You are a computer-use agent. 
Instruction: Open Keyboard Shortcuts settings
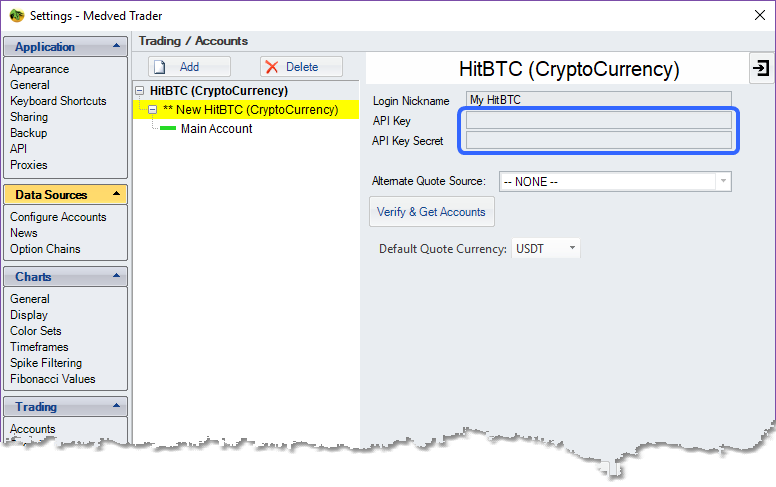click(58, 101)
